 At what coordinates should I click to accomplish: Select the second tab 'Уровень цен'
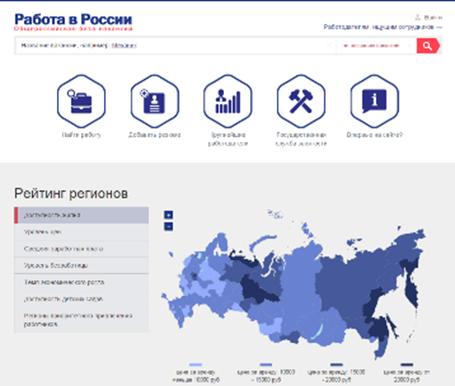pyautogui.click(x=81, y=232)
